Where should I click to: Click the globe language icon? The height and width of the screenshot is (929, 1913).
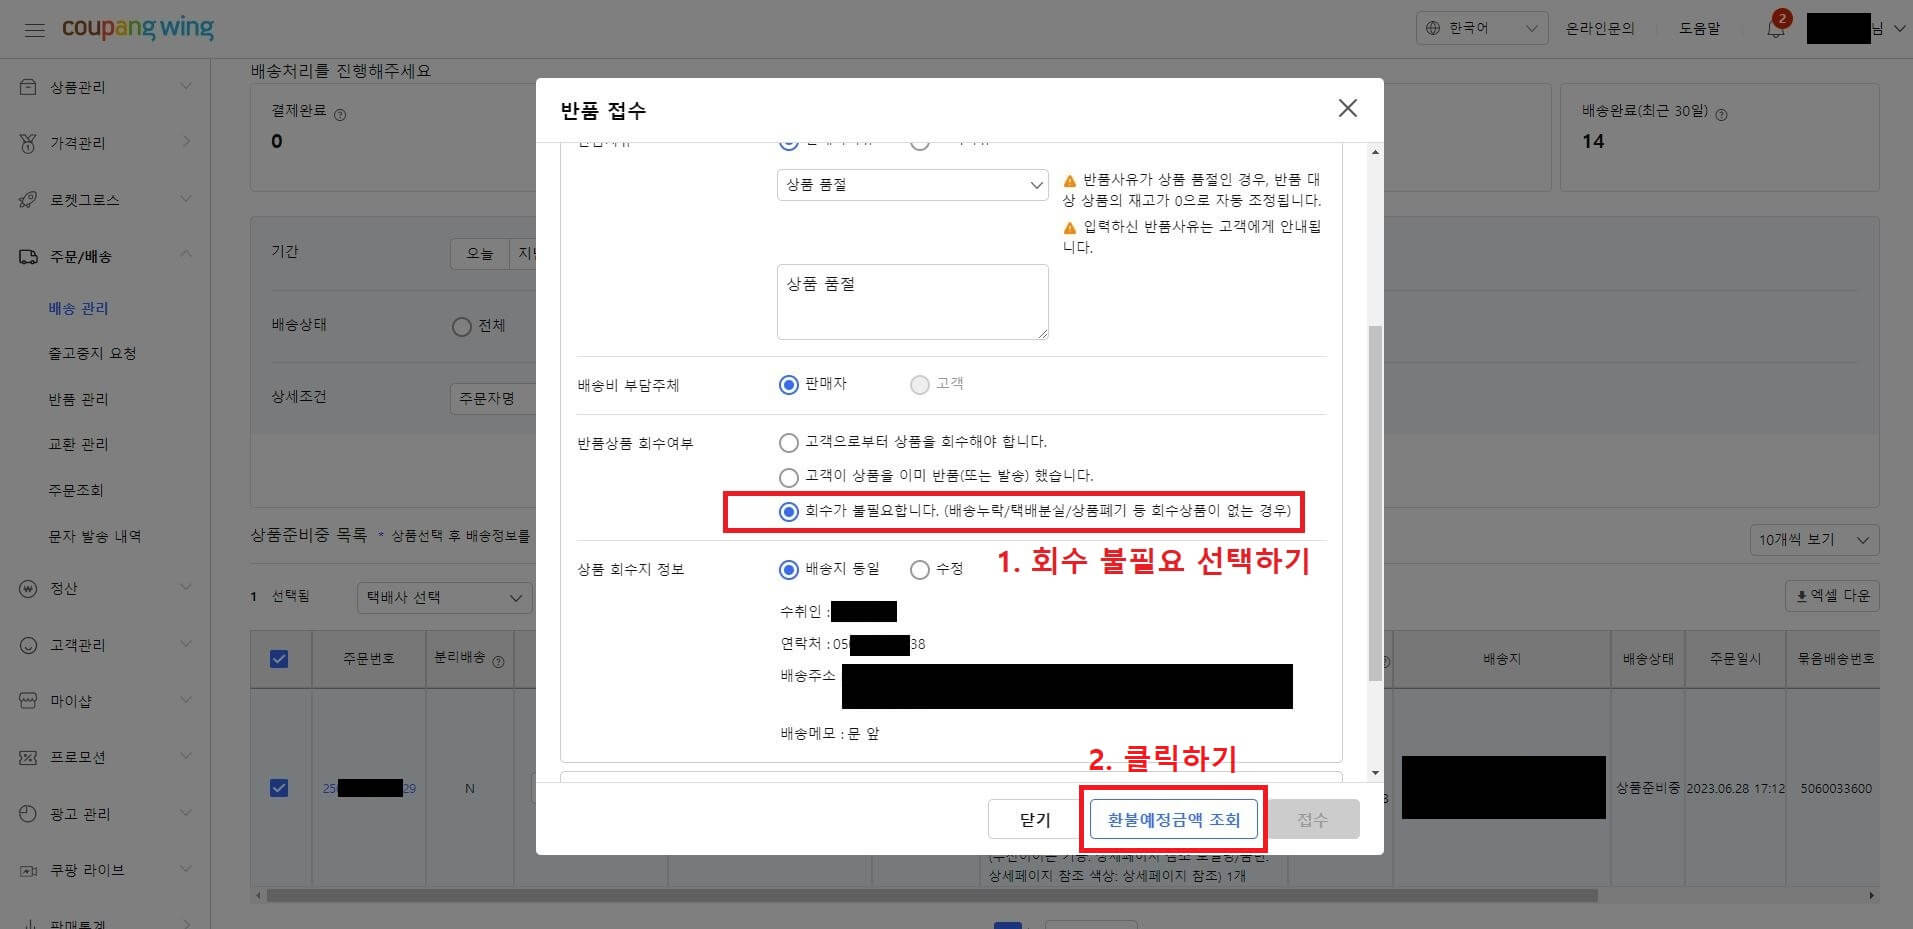(1433, 28)
